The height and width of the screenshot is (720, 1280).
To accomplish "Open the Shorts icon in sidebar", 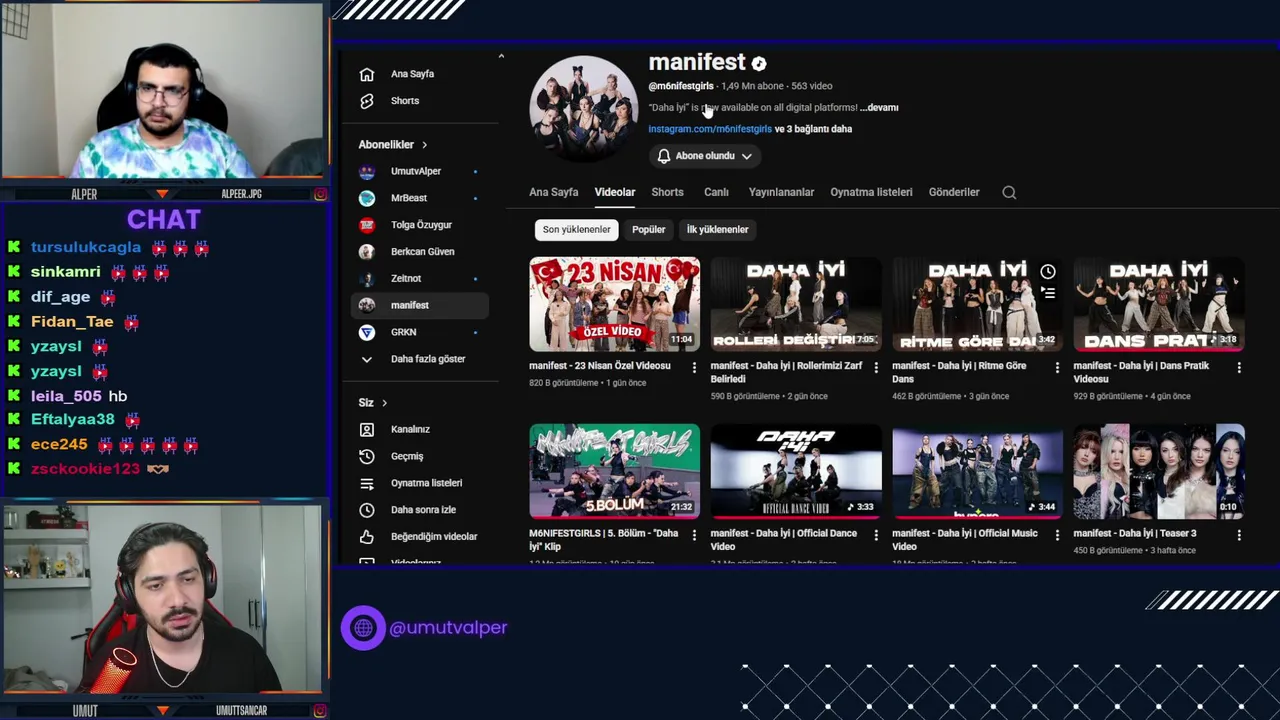I will (x=367, y=101).
